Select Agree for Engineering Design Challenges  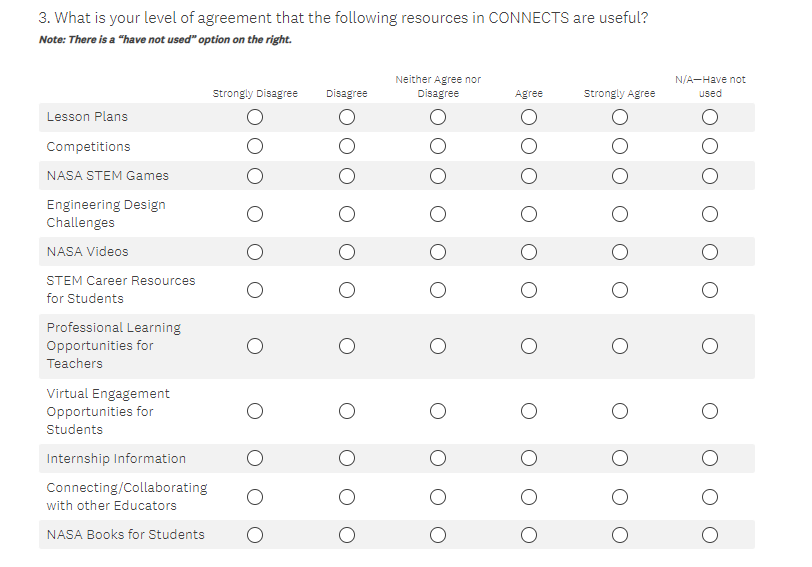[x=529, y=214]
